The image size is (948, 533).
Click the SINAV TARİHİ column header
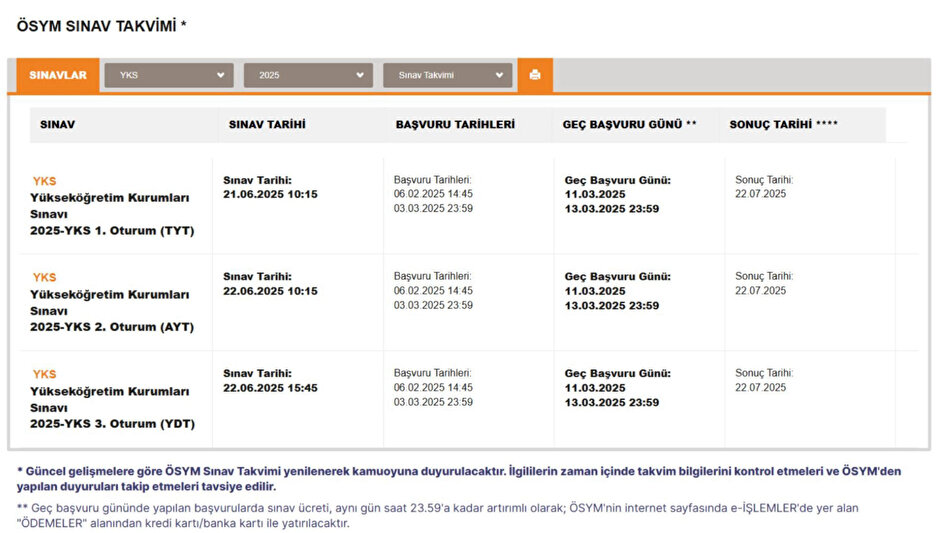[267, 124]
